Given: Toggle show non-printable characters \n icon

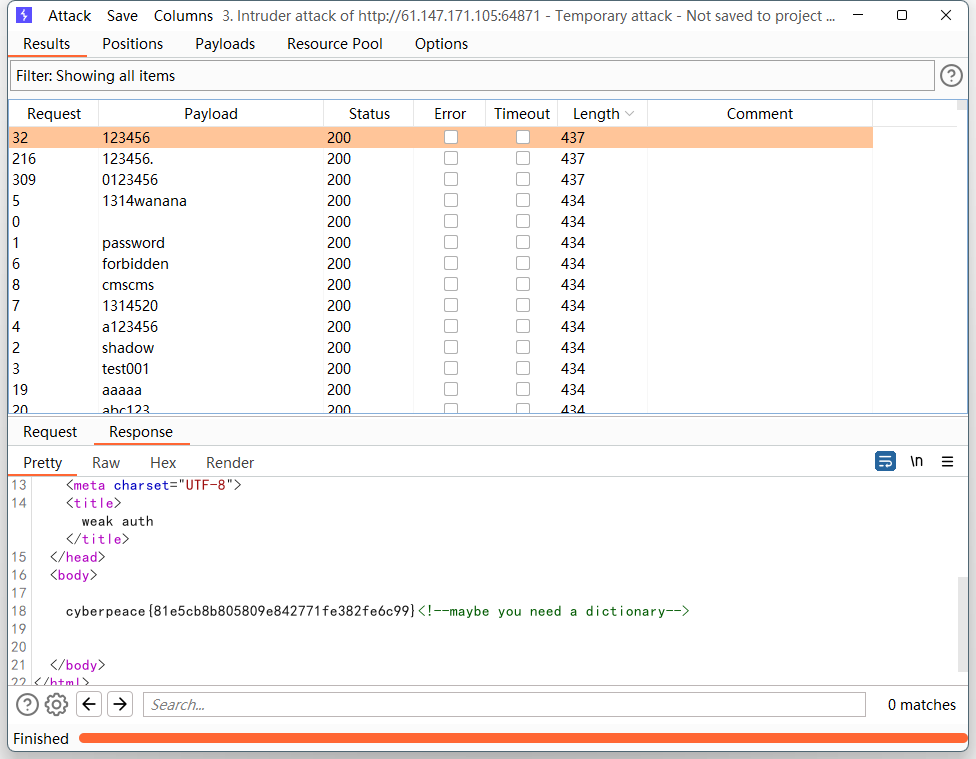Looking at the screenshot, I should click(x=916, y=461).
